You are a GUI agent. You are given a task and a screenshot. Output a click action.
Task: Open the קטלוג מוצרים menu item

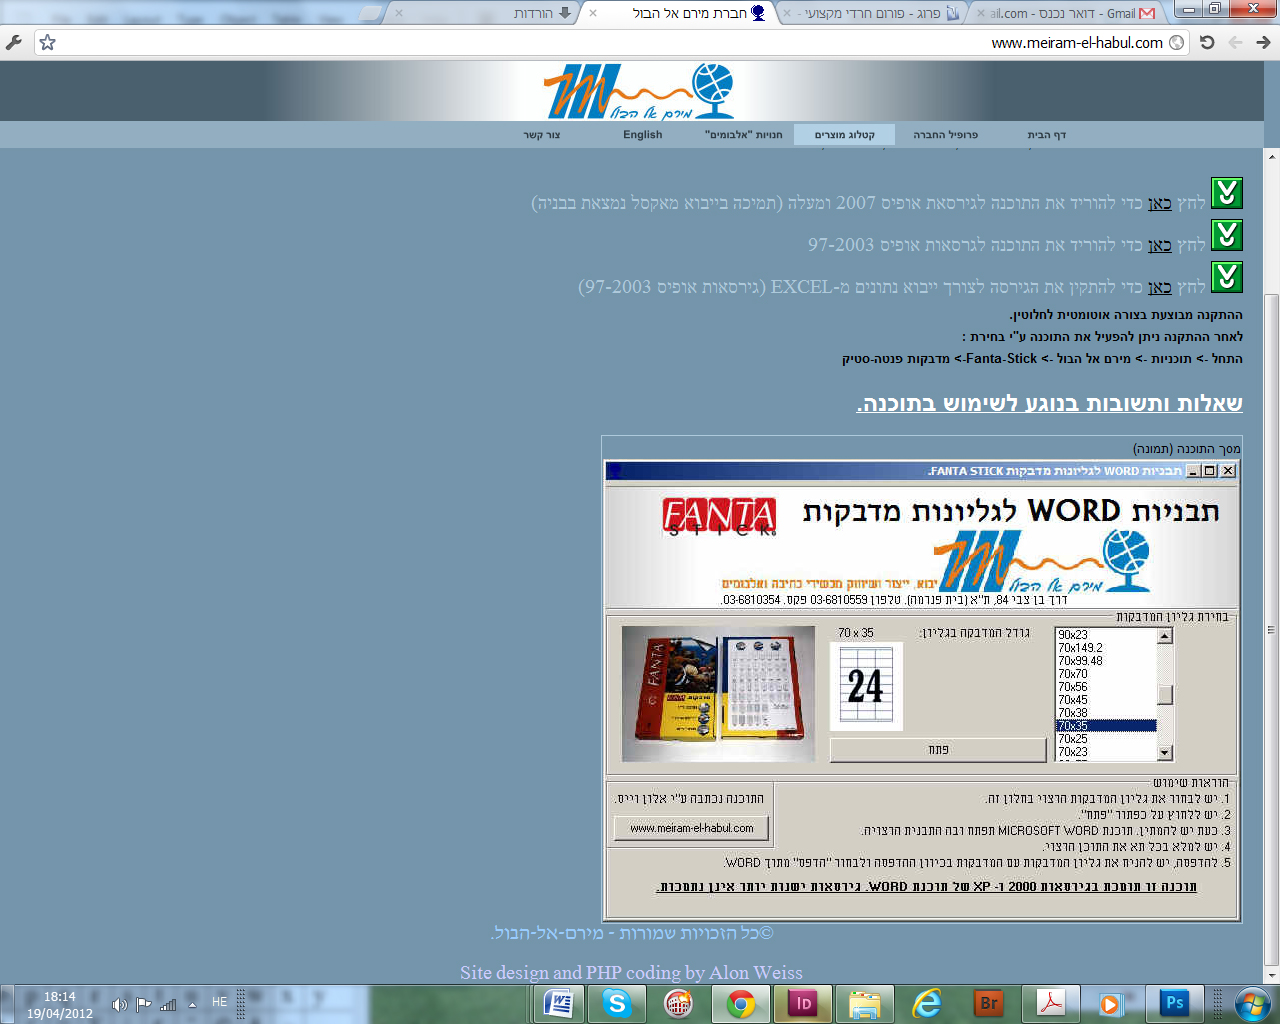pyautogui.click(x=845, y=135)
